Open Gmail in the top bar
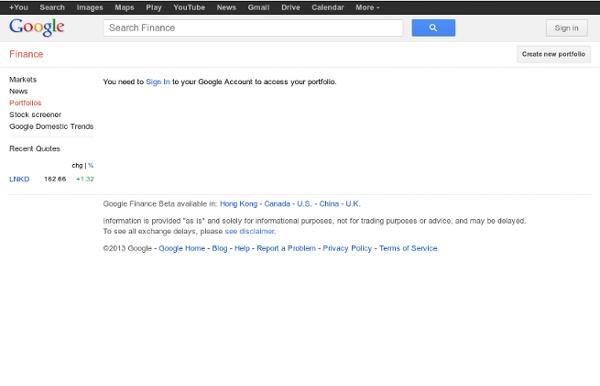The width and height of the screenshot is (600, 386). (x=258, y=7)
